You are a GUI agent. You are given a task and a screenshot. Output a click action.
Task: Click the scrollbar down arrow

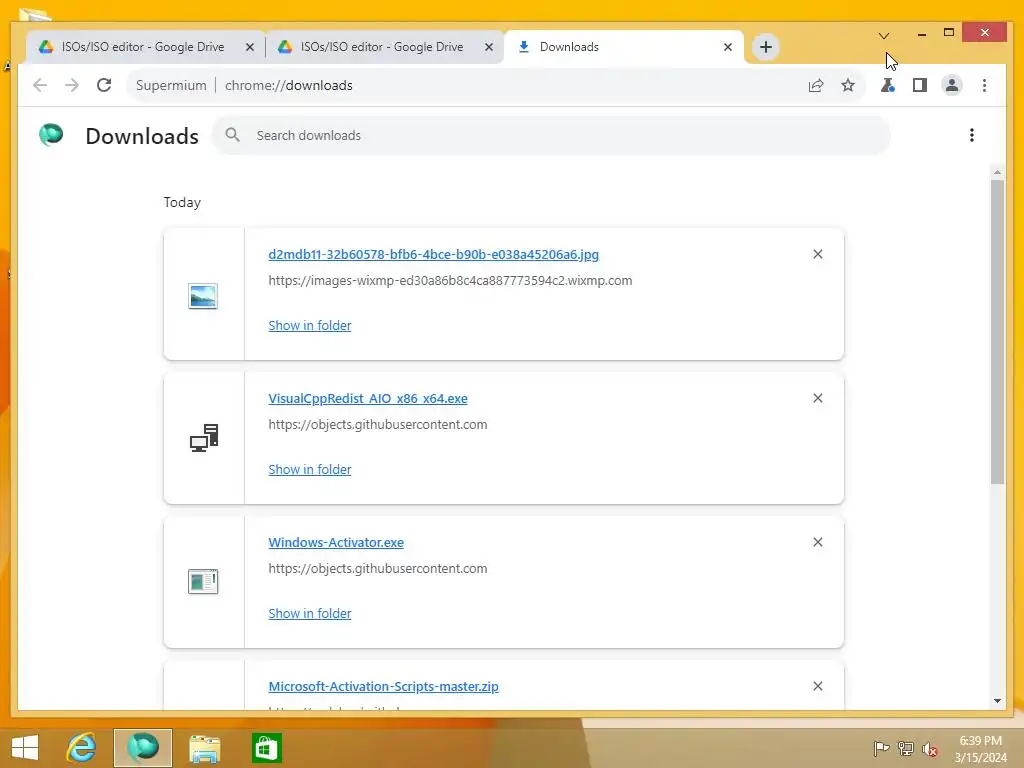coord(997,701)
